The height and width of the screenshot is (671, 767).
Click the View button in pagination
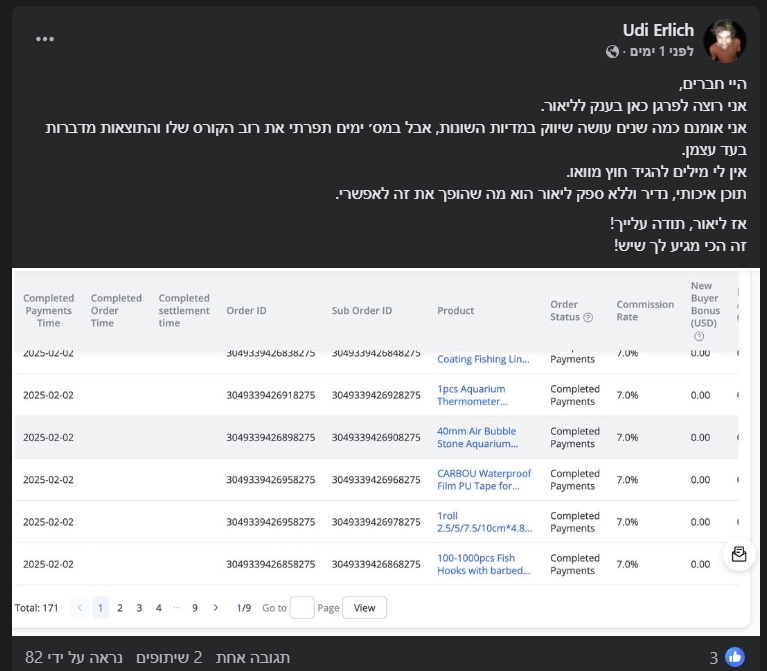click(x=364, y=608)
